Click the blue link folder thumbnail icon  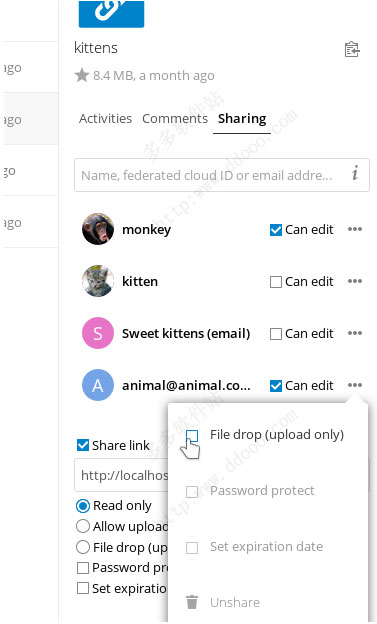pyautogui.click(x=111, y=13)
